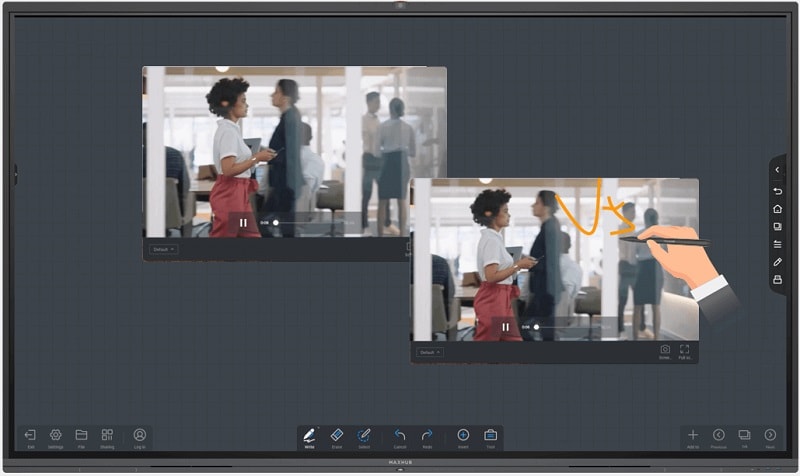Open Default dropdown under lower-right video
Viewport: 800px width, 476px height.
[x=430, y=353]
